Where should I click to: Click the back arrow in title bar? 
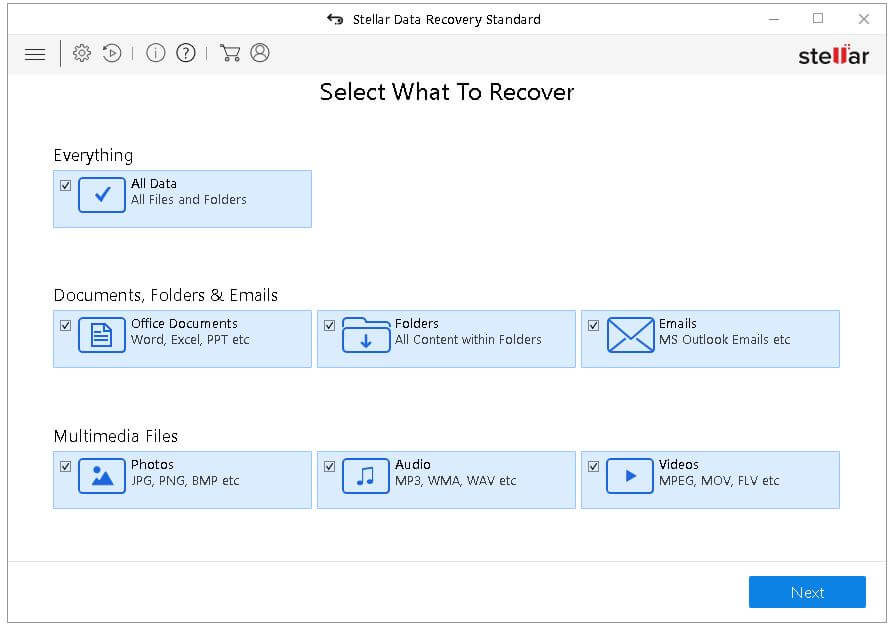(x=335, y=19)
